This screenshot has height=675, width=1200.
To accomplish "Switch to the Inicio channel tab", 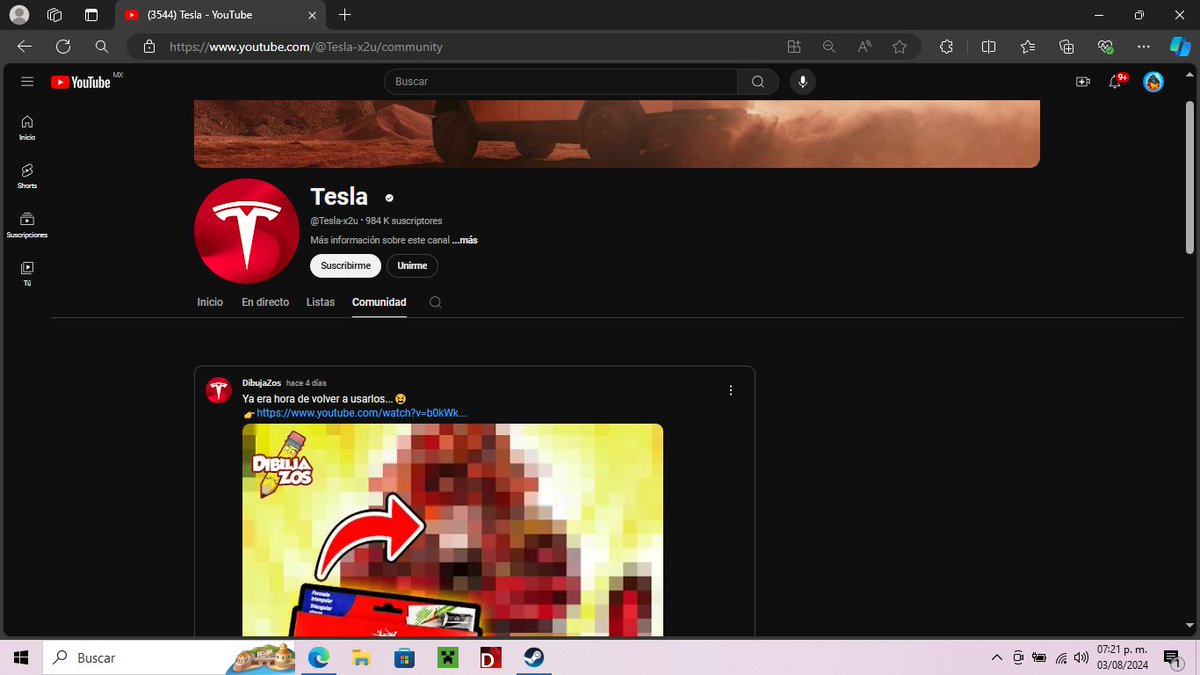I will click(x=210, y=302).
